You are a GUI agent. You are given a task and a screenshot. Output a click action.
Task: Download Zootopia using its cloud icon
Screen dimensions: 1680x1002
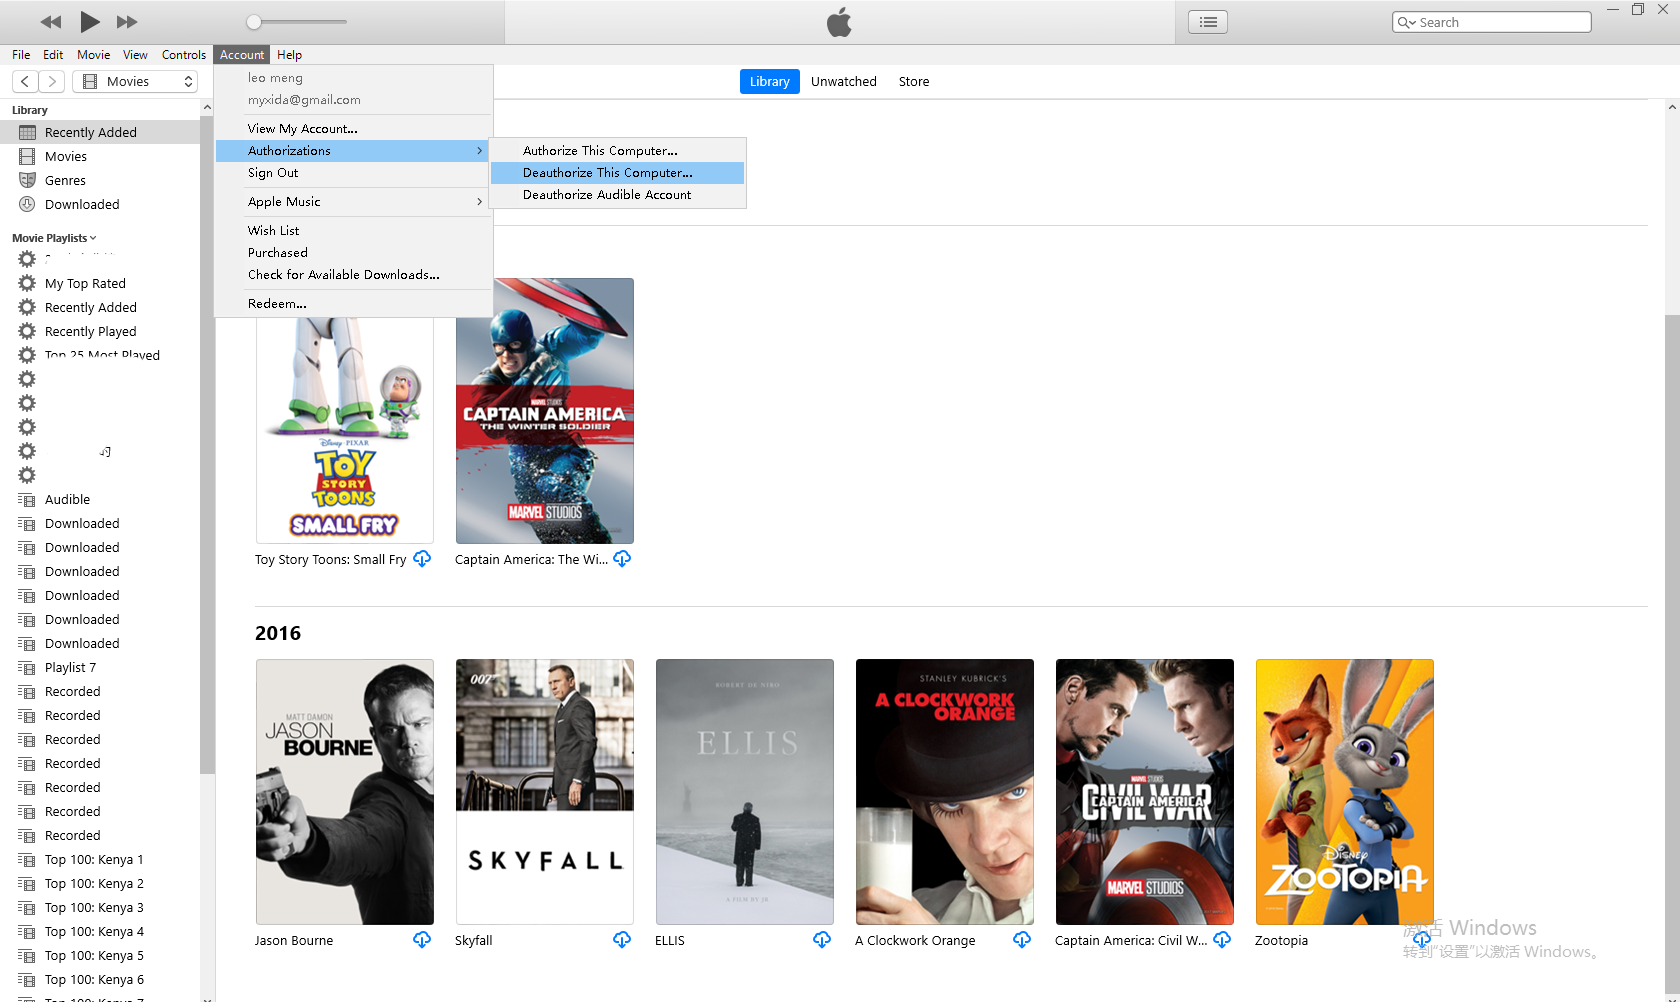1421,939
